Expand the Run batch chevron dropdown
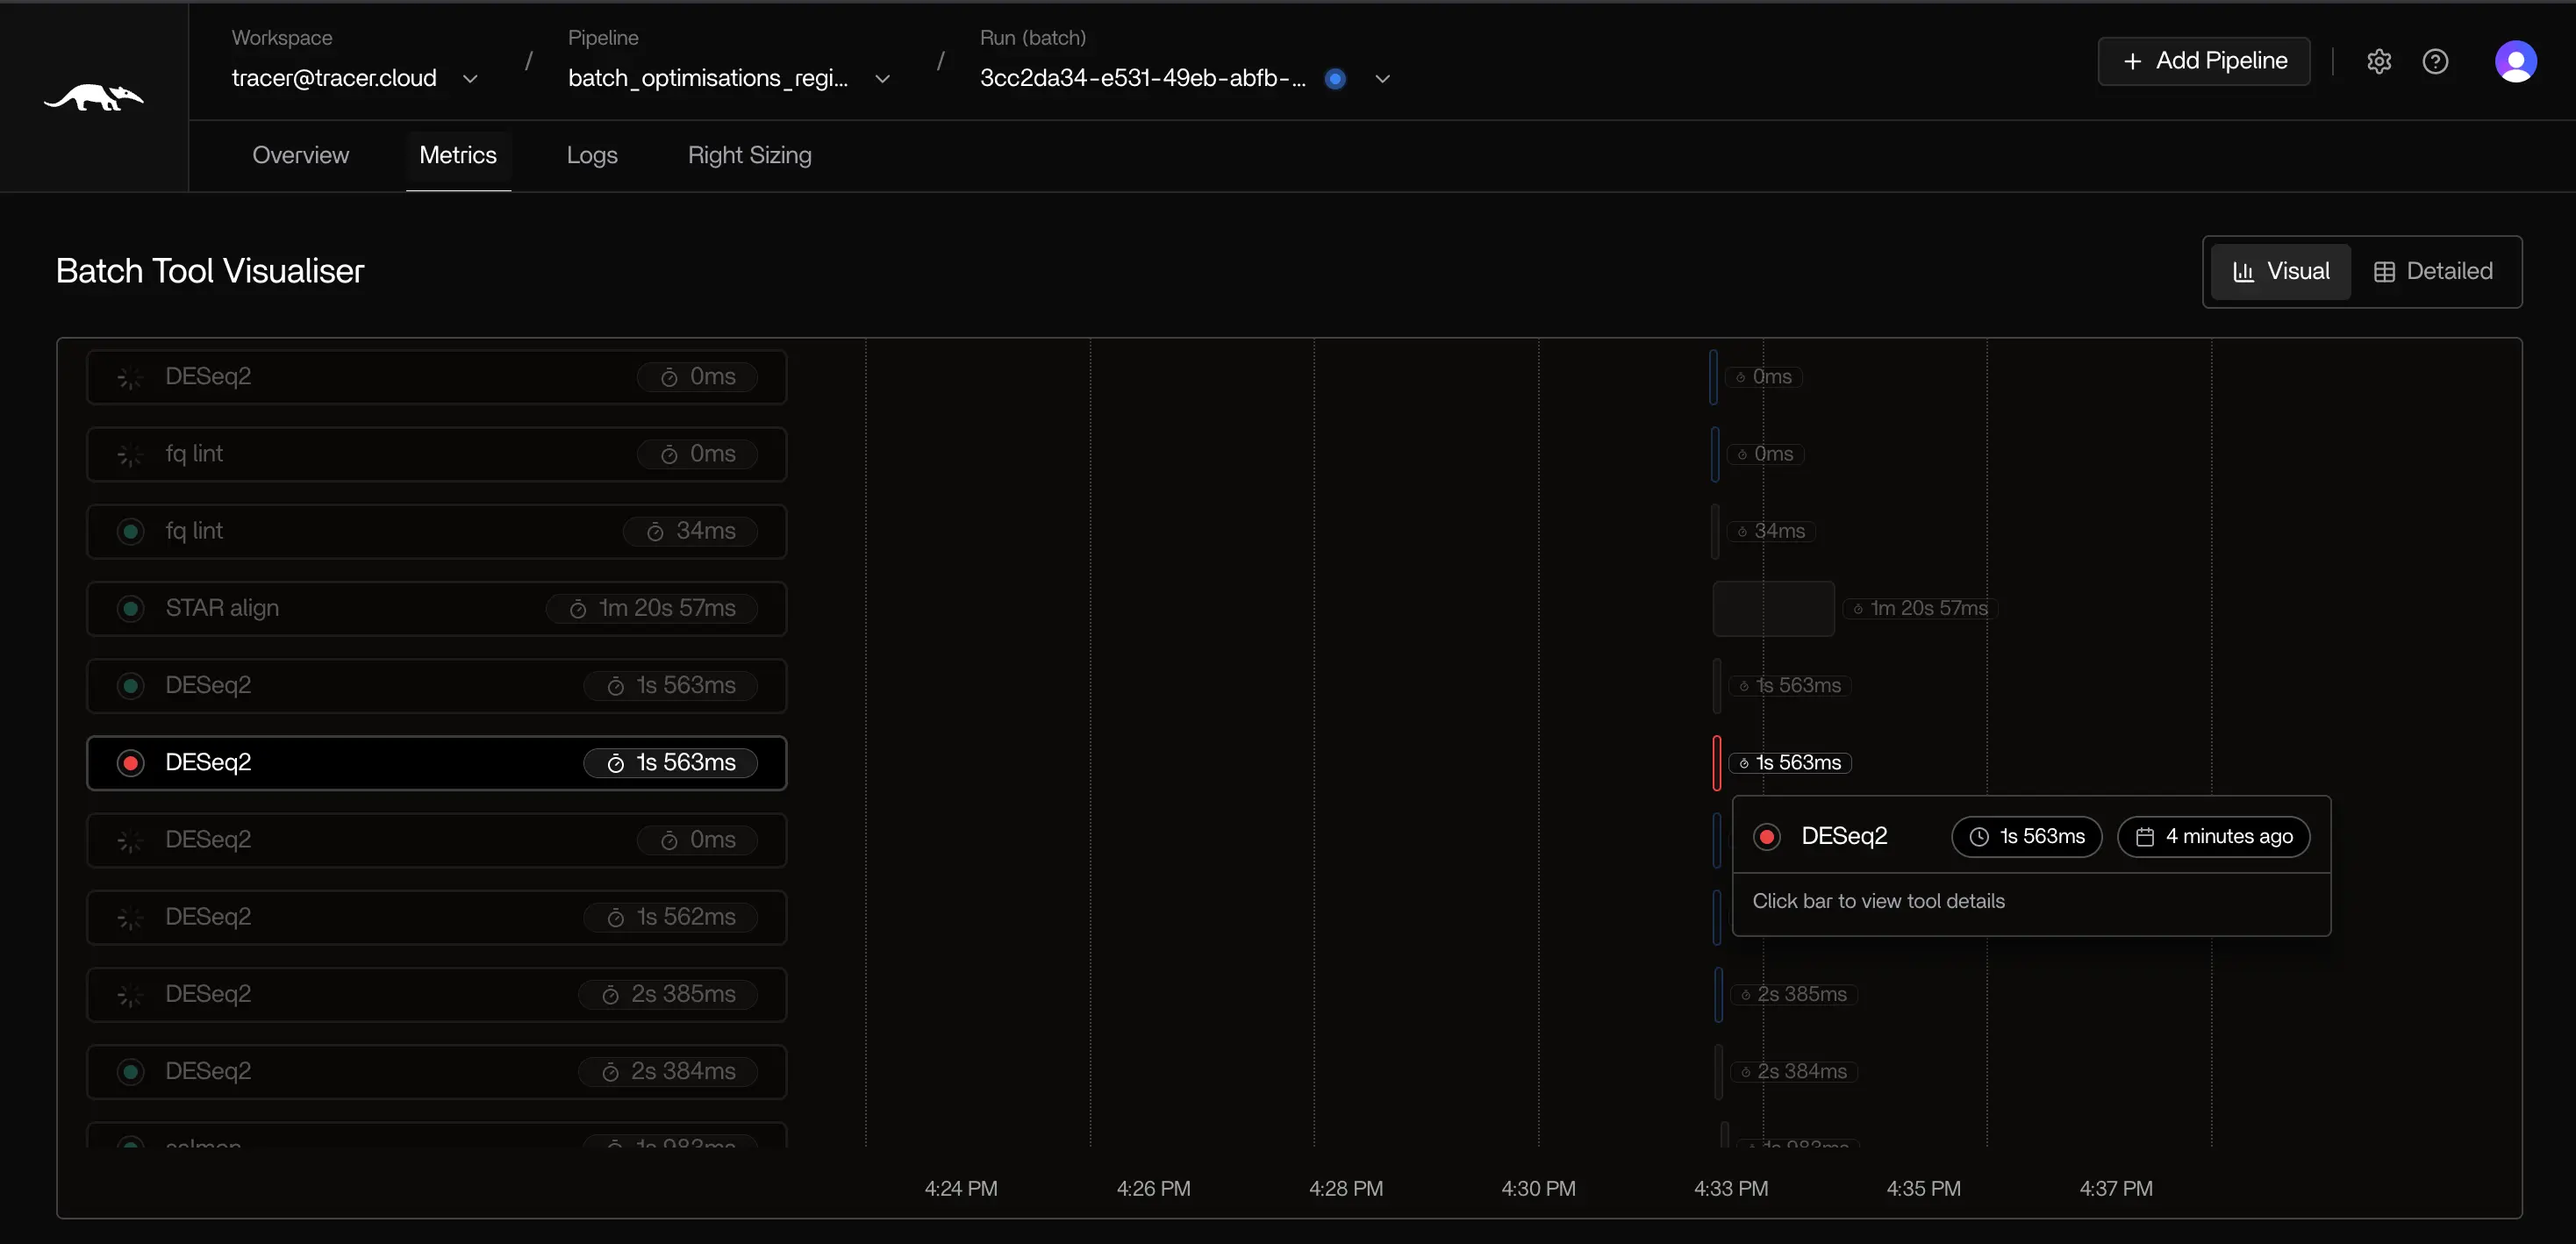 (1382, 78)
